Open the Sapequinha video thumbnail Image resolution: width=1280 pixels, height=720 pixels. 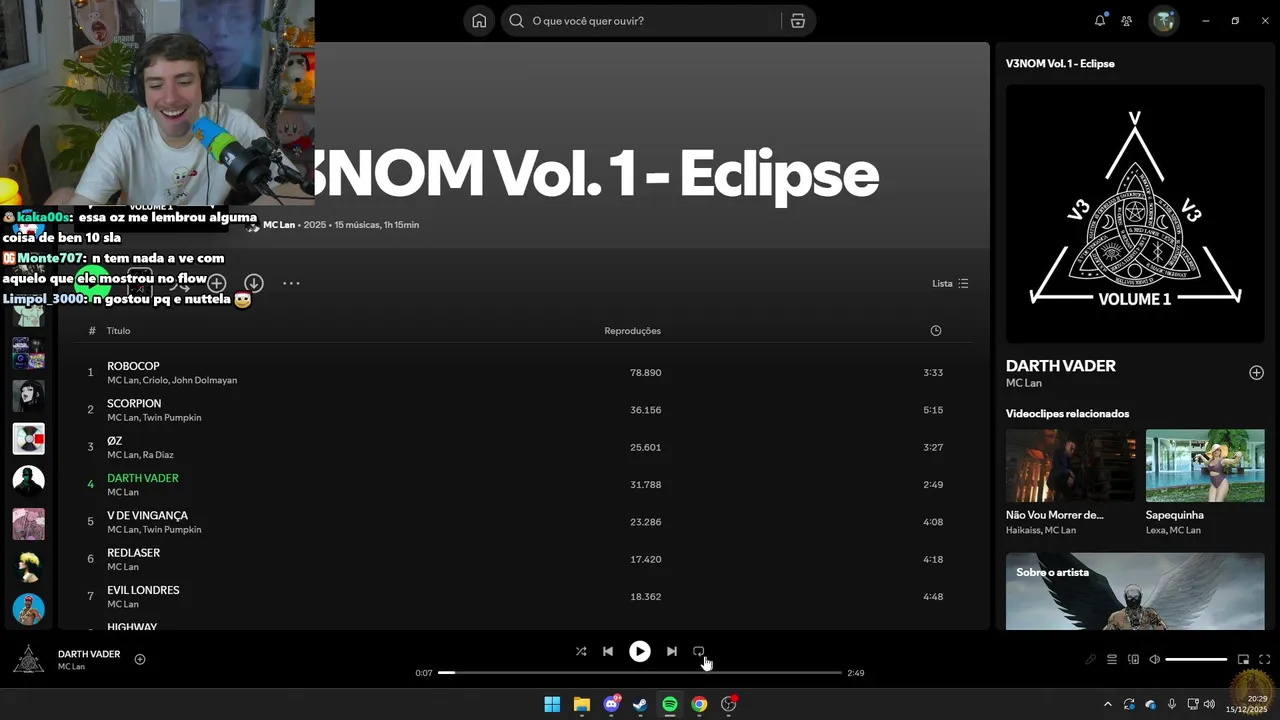click(1205, 466)
